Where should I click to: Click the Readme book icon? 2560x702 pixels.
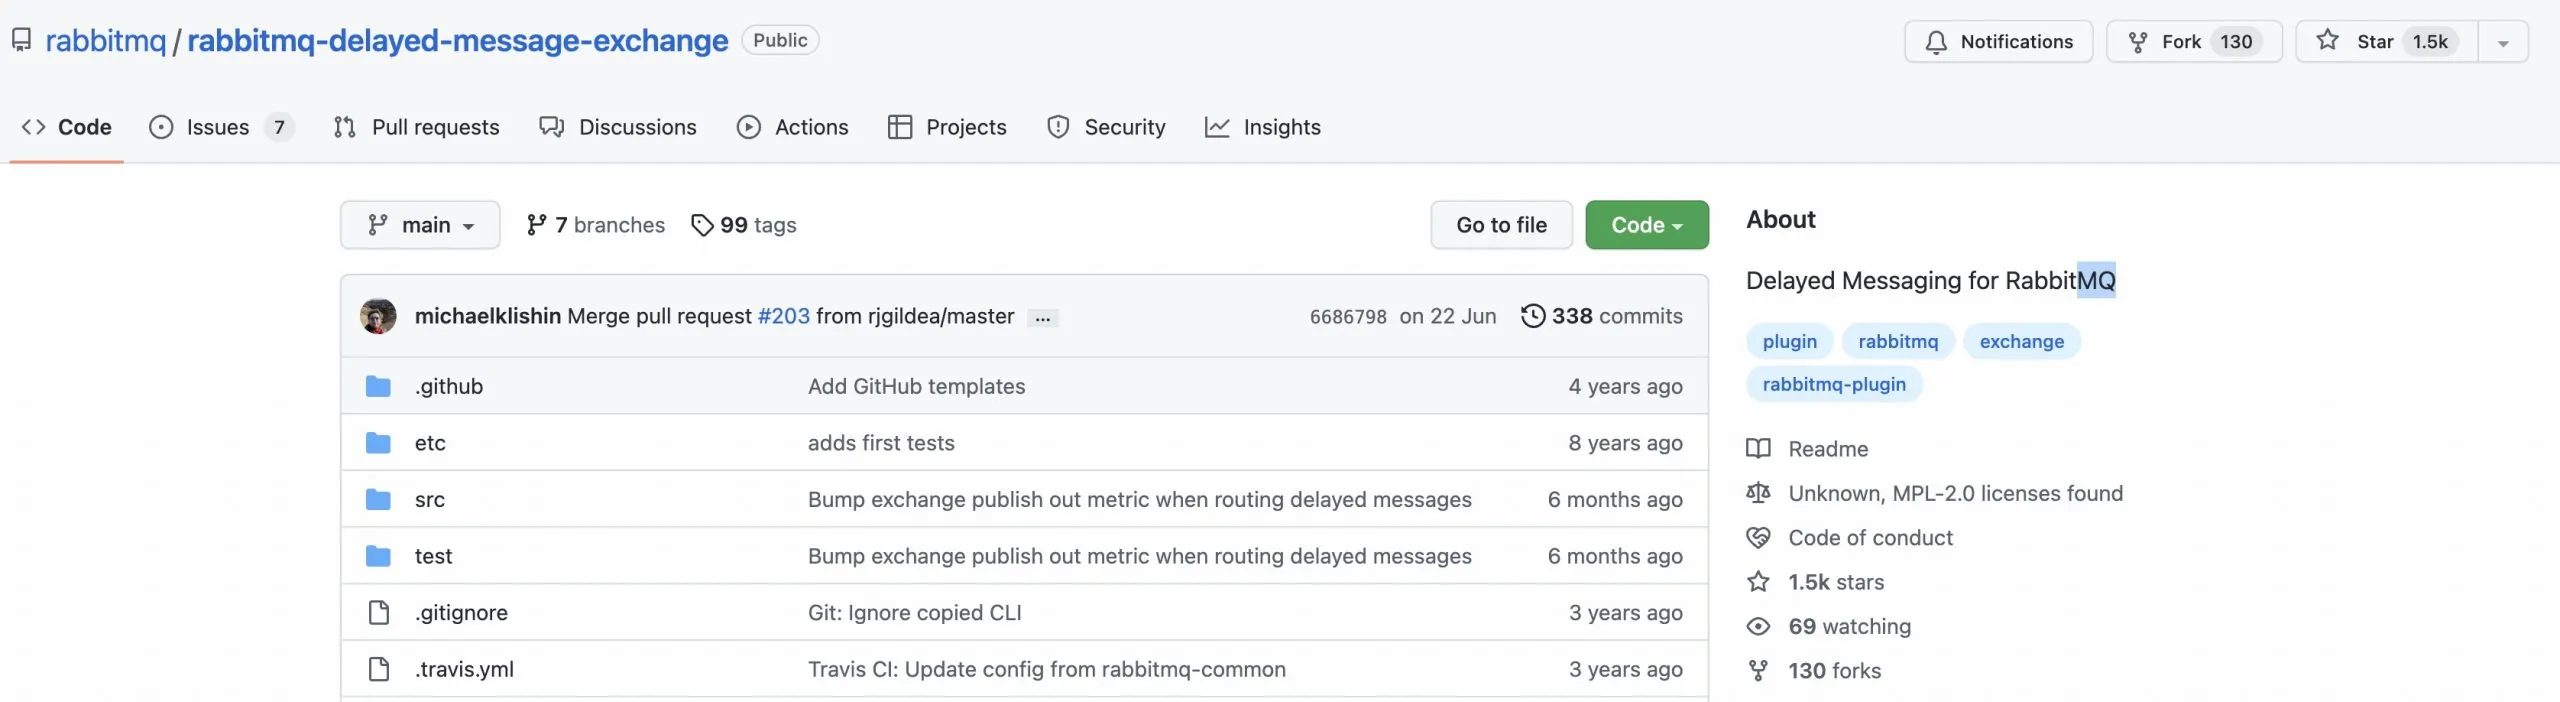pyautogui.click(x=1758, y=449)
